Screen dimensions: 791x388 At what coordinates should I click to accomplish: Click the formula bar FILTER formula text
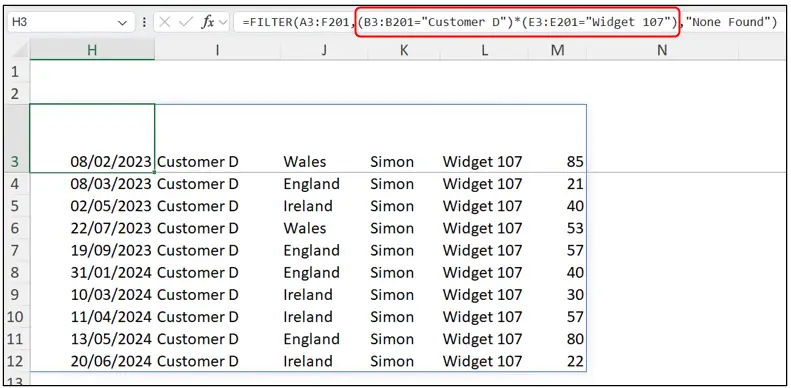(510, 23)
